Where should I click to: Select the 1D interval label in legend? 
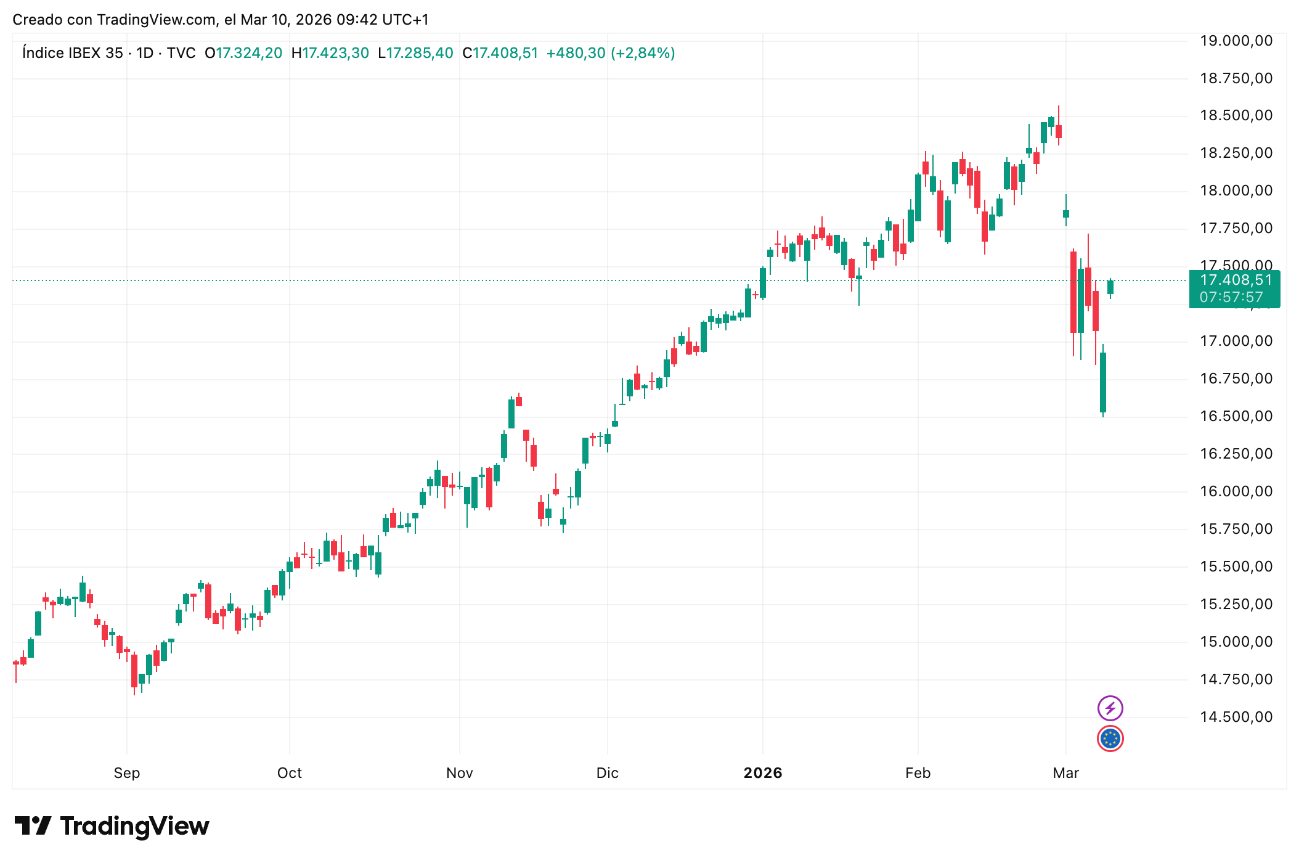click(143, 53)
